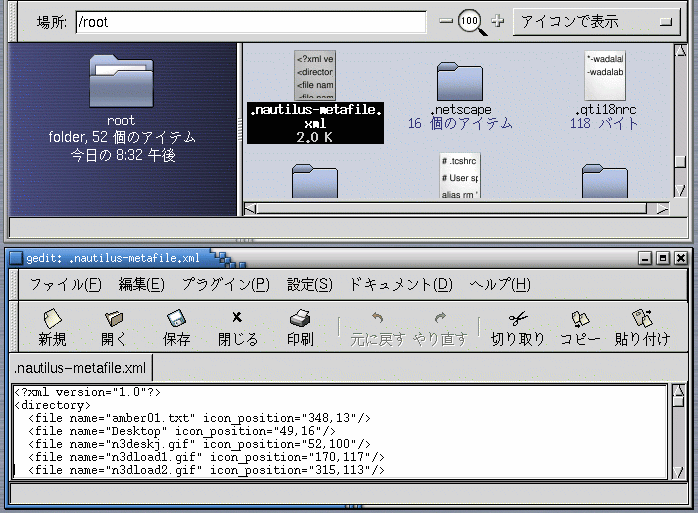Click the Close (閉じる) document icon
This screenshot has width=698, height=513.
coord(237,319)
